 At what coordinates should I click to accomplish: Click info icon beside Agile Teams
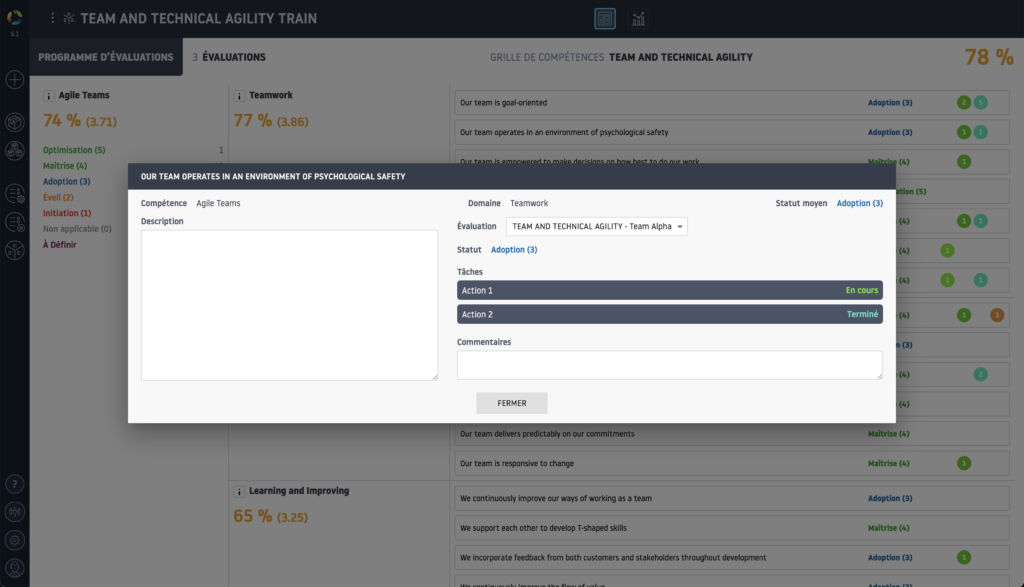[48, 96]
